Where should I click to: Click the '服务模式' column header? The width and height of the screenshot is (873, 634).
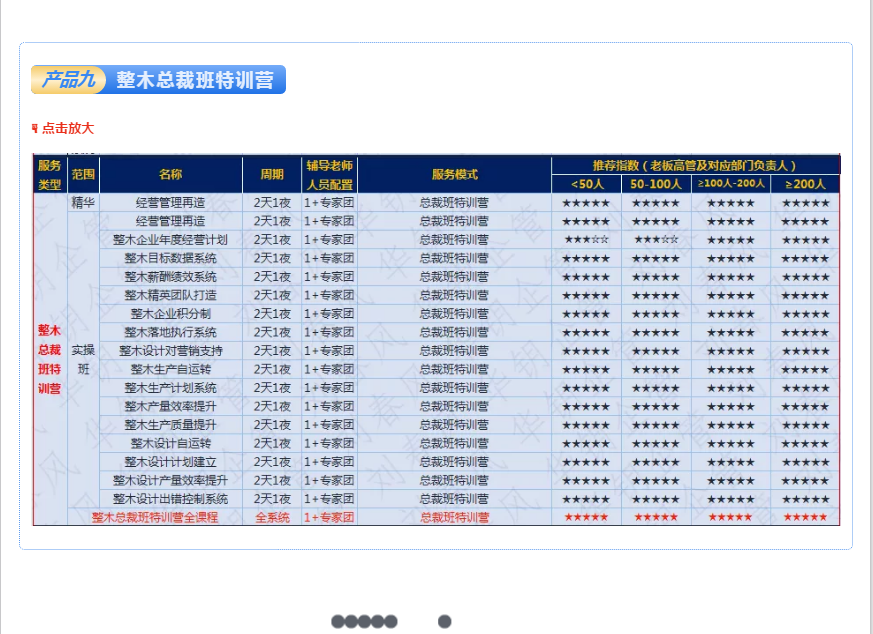point(454,175)
